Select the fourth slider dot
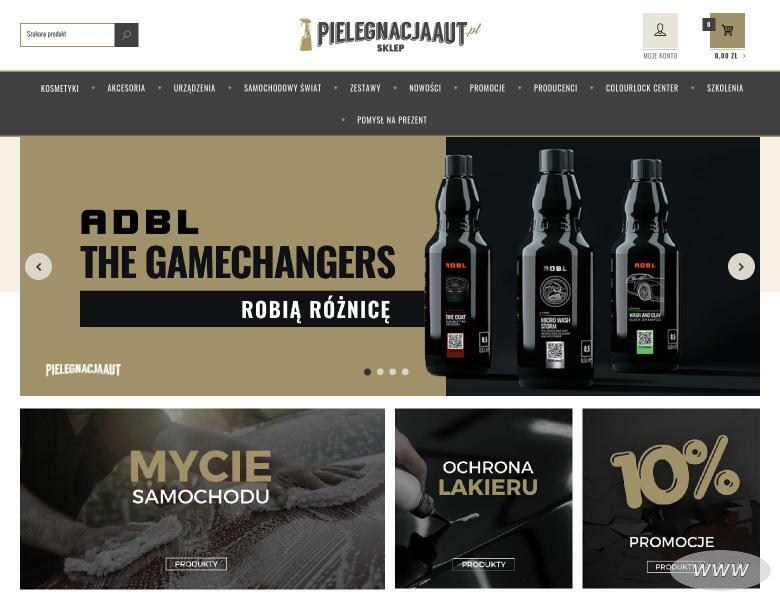 click(x=405, y=372)
